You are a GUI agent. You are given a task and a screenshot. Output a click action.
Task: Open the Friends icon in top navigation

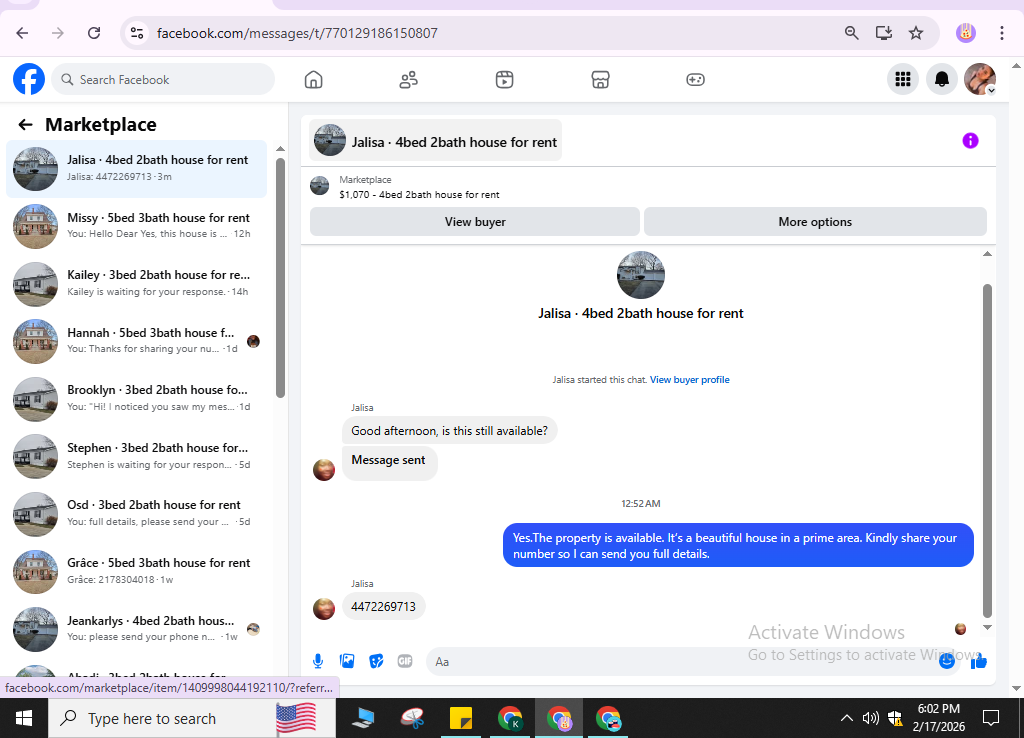click(x=409, y=80)
